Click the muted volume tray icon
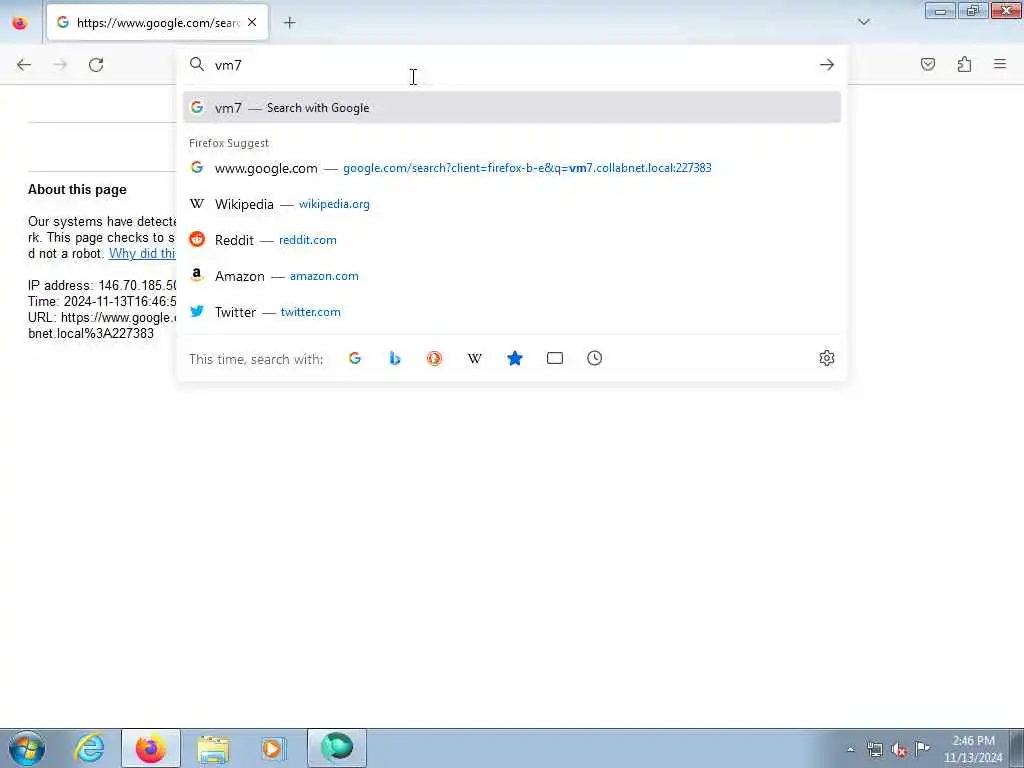Image resolution: width=1024 pixels, height=768 pixels. 899,749
